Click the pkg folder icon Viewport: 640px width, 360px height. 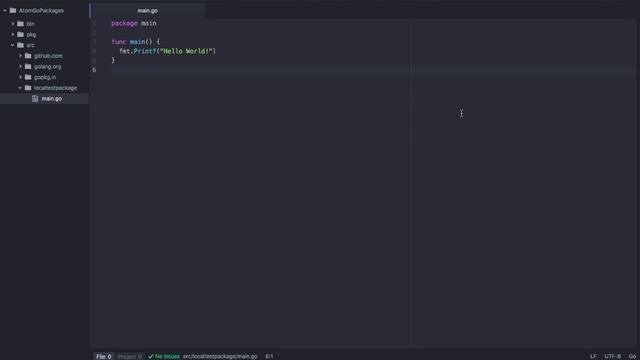tap(20, 34)
